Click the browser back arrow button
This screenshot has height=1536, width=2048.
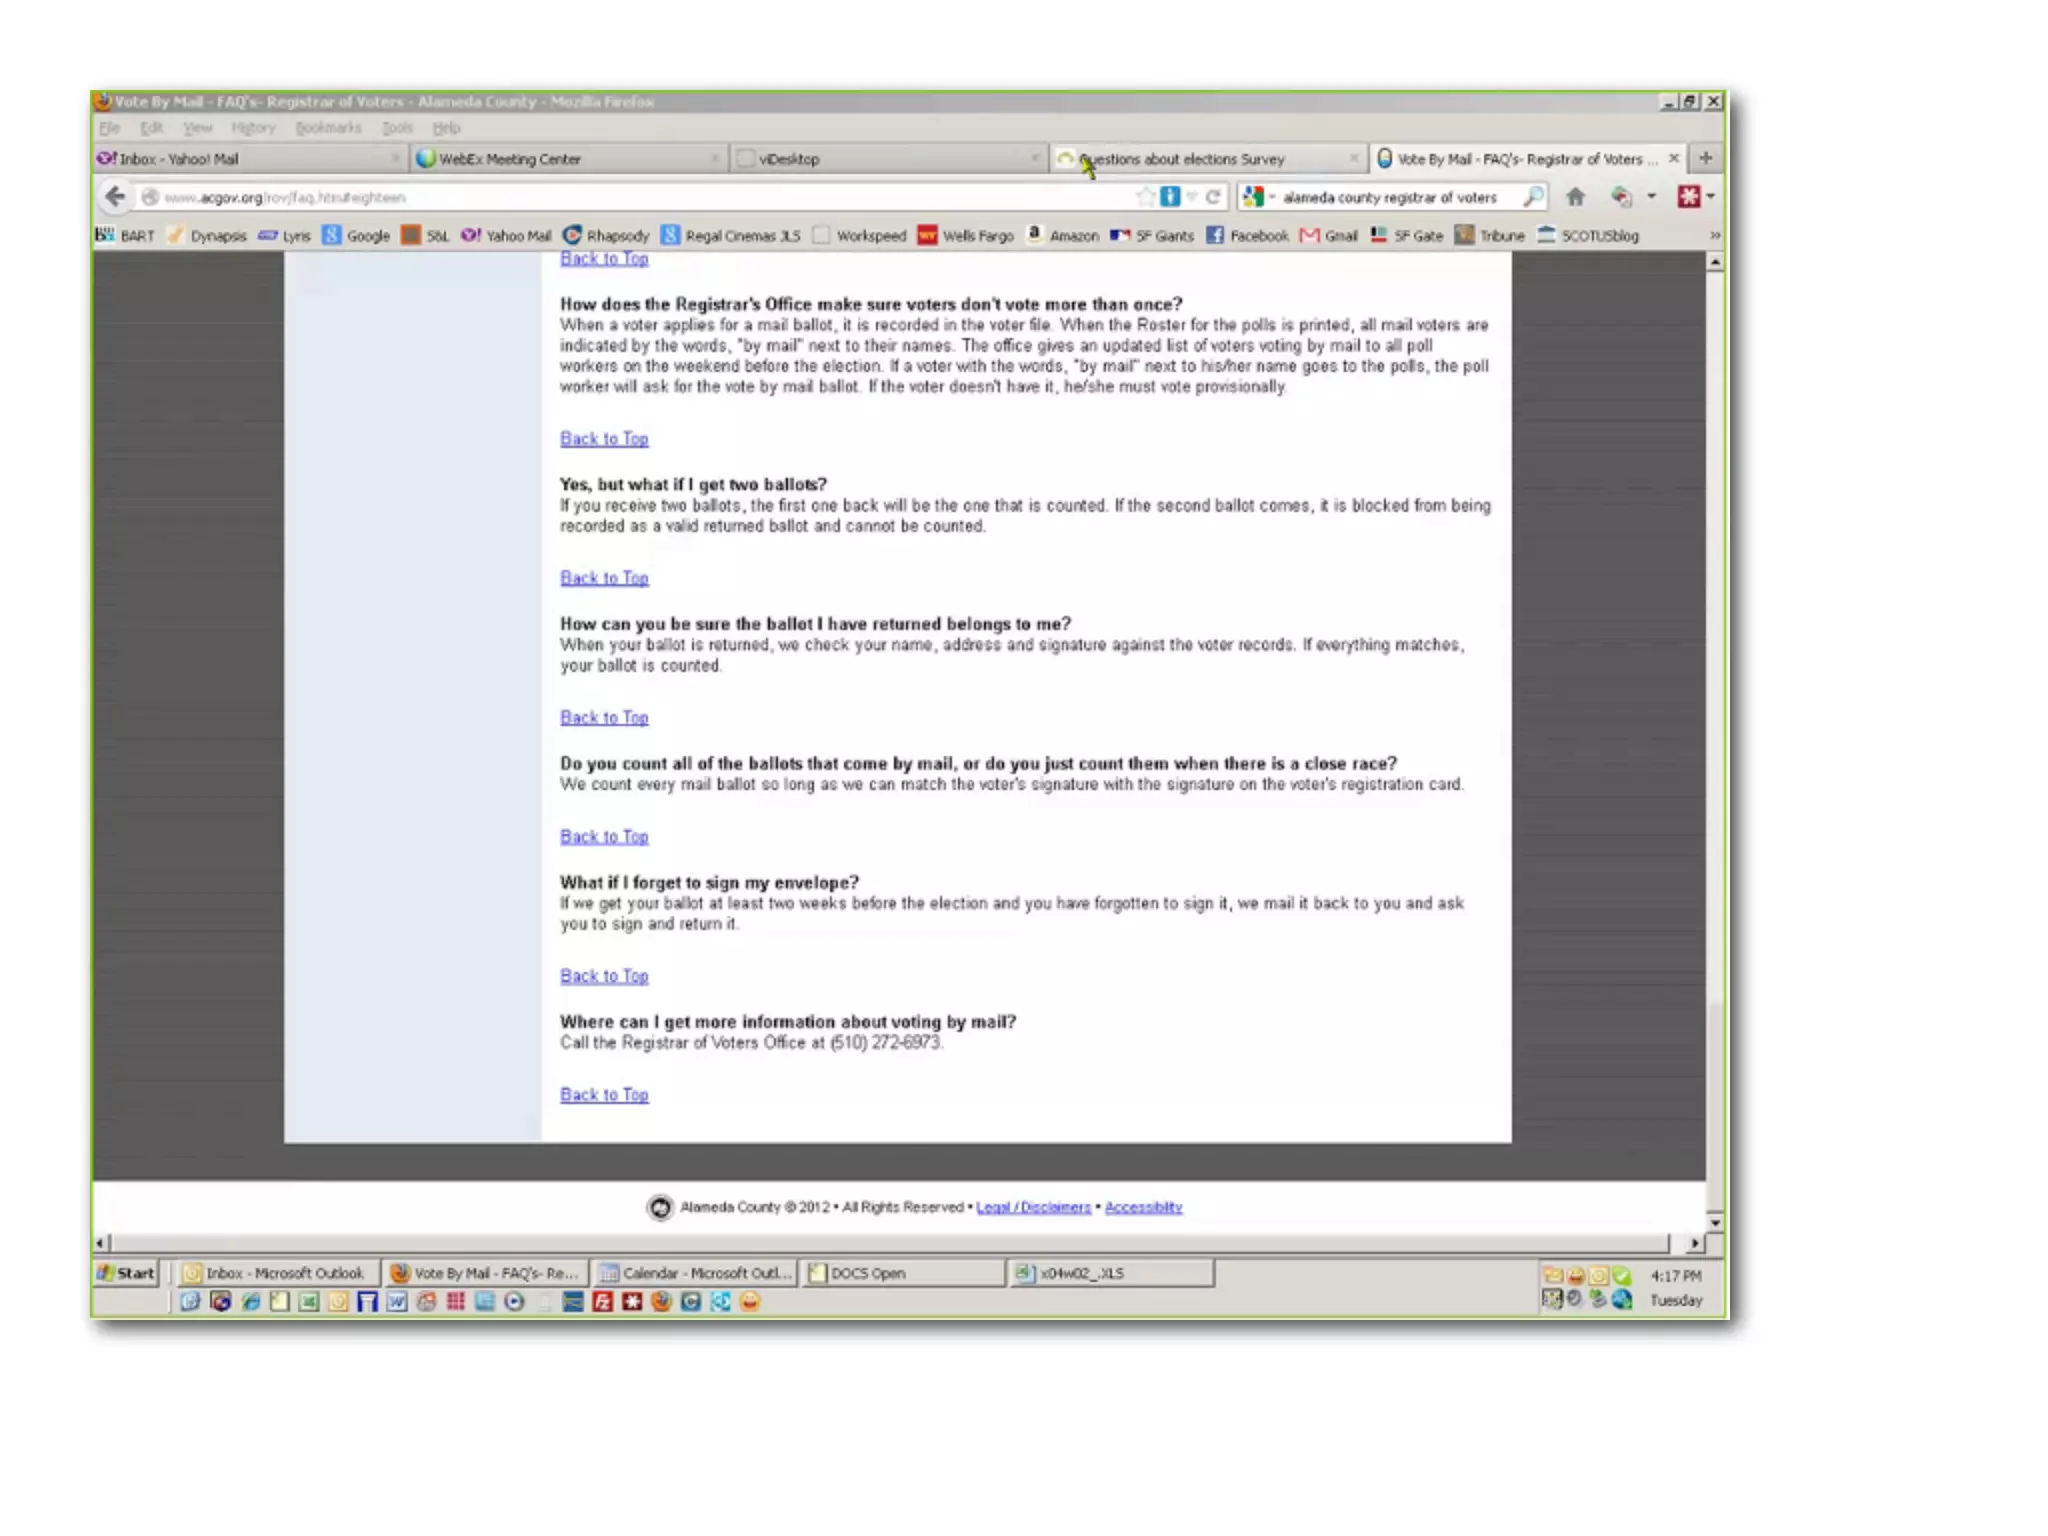point(115,196)
